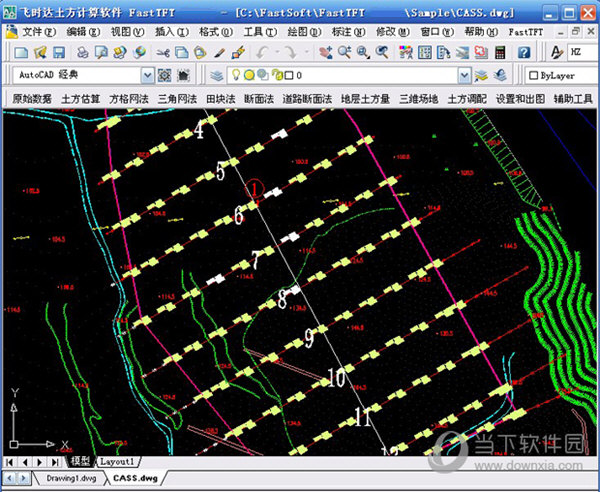Open the 三维场地 menu
This screenshot has width=600, height=492.
[x=419, y=99]
